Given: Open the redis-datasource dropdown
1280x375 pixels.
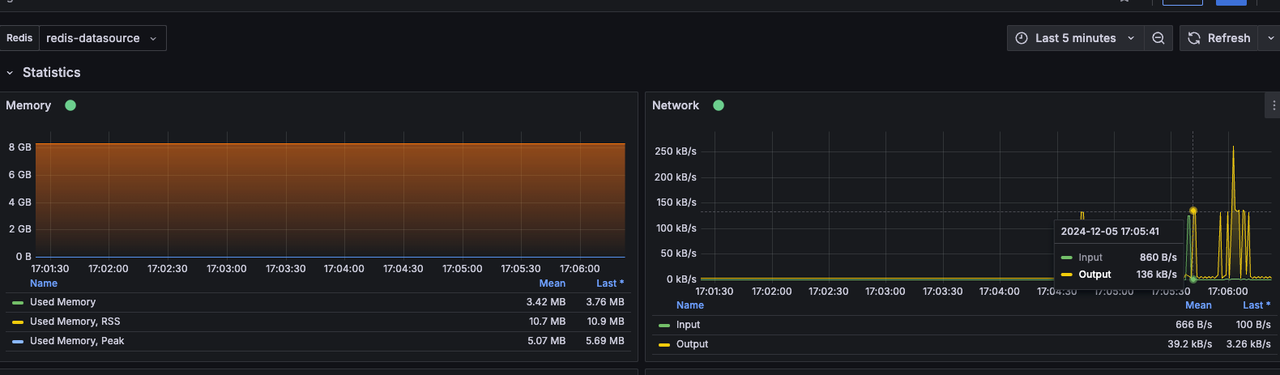Looking at the screenshot, I should tap(102, 38).
